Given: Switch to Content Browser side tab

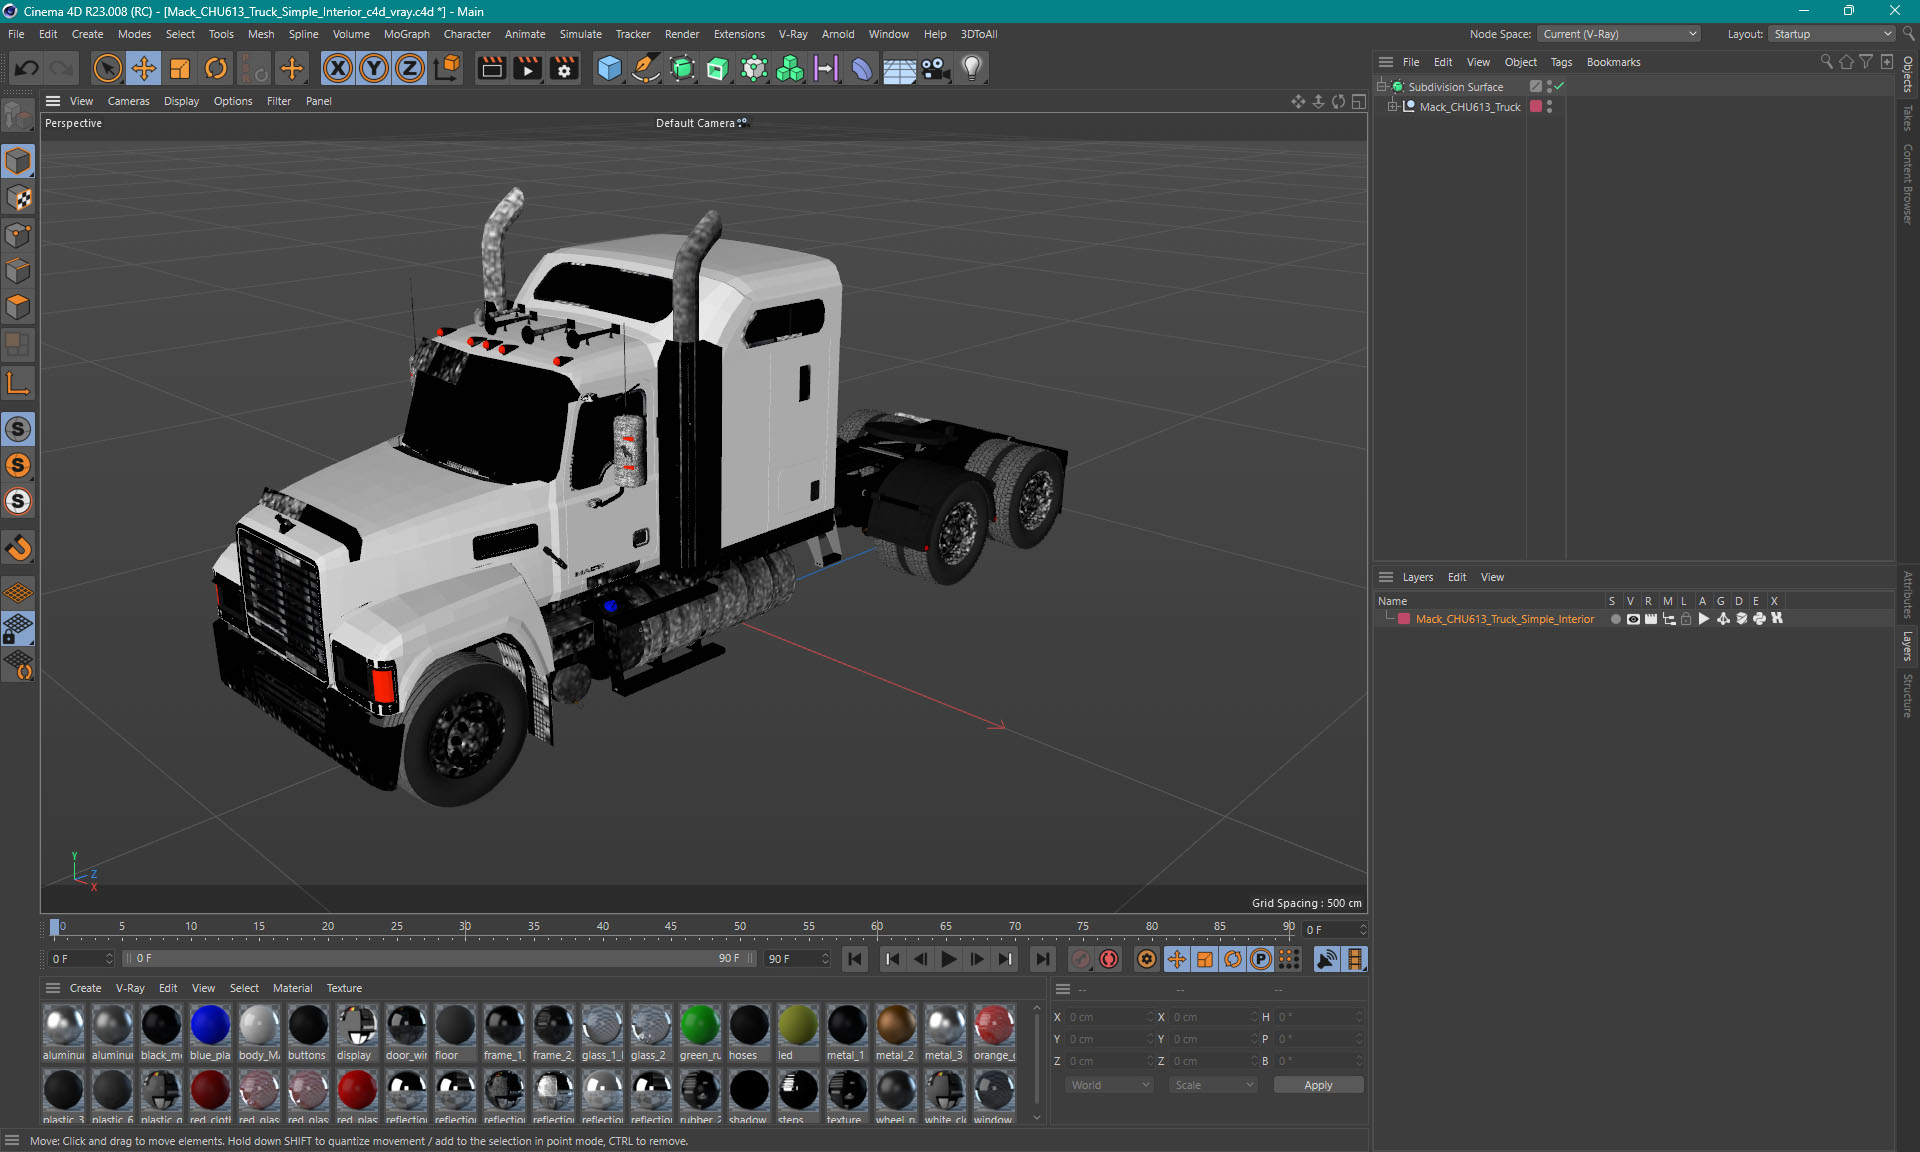Looking at the screenshot, I should (x=1908, y=183).
